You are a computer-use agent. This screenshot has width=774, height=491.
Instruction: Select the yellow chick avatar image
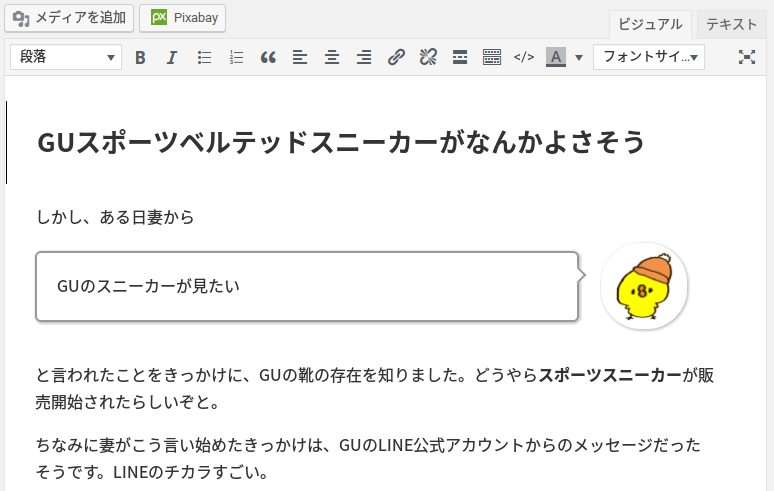coord(644,286)
